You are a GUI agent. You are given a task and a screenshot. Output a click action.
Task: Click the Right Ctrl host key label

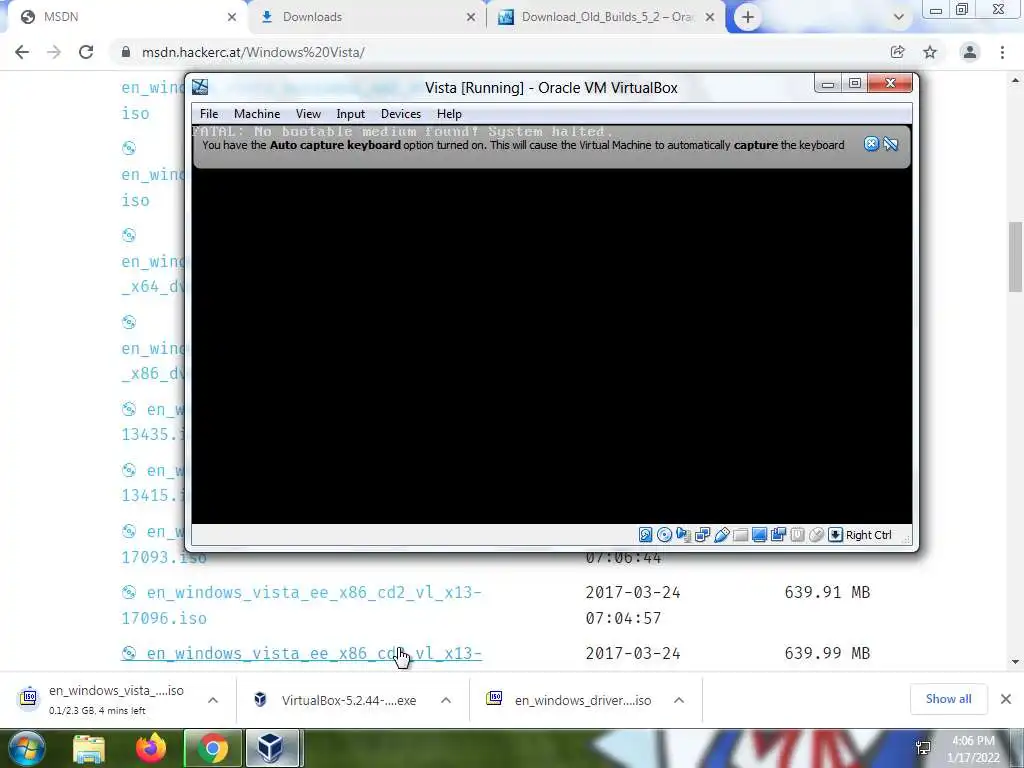(869, 535)
